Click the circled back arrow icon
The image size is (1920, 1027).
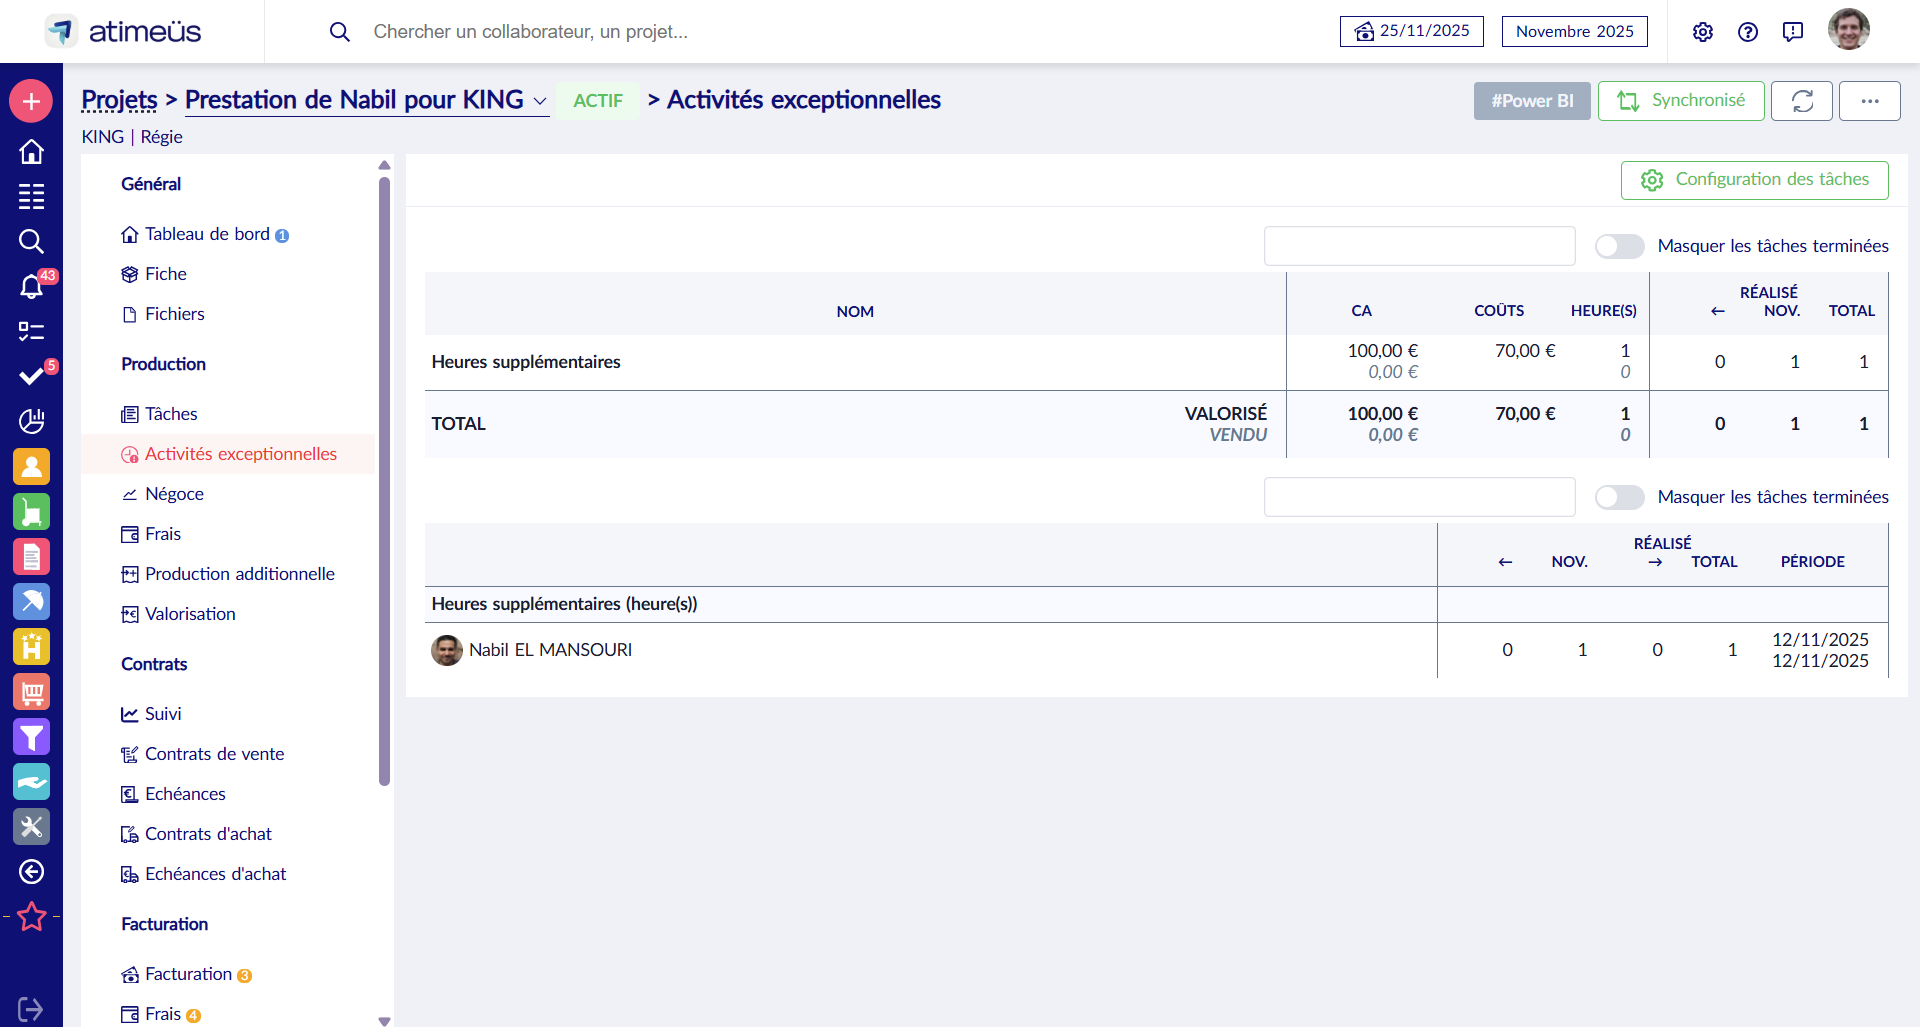[x=31, y=872]
